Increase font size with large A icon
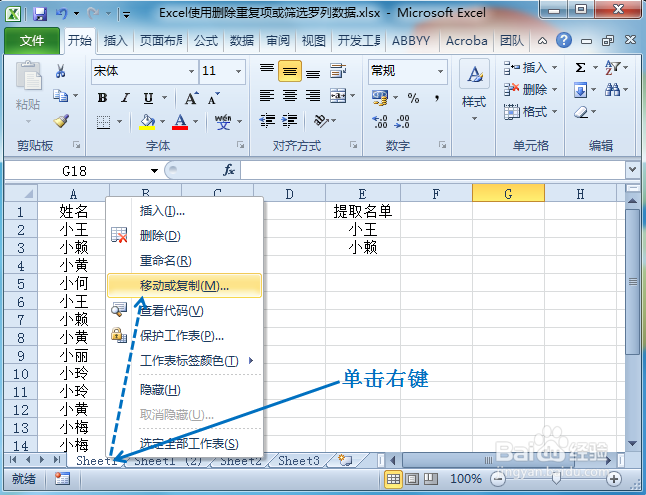Screen dimensions: 646x495 pos(191,98)
